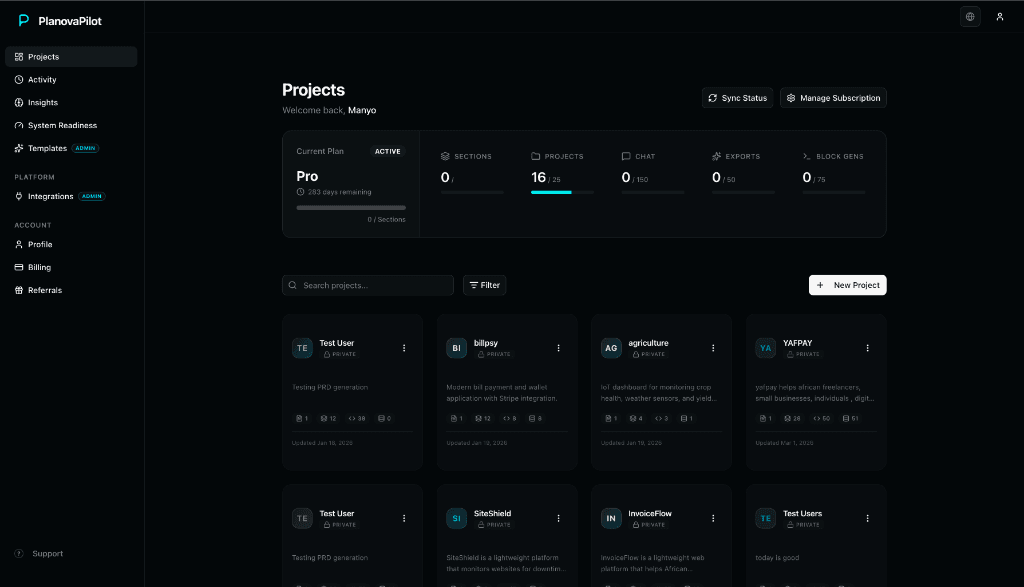Open the kebab menu for the YAFPAY project
This screenshot has width=1024, height=587.
click(x=867, y=348)
